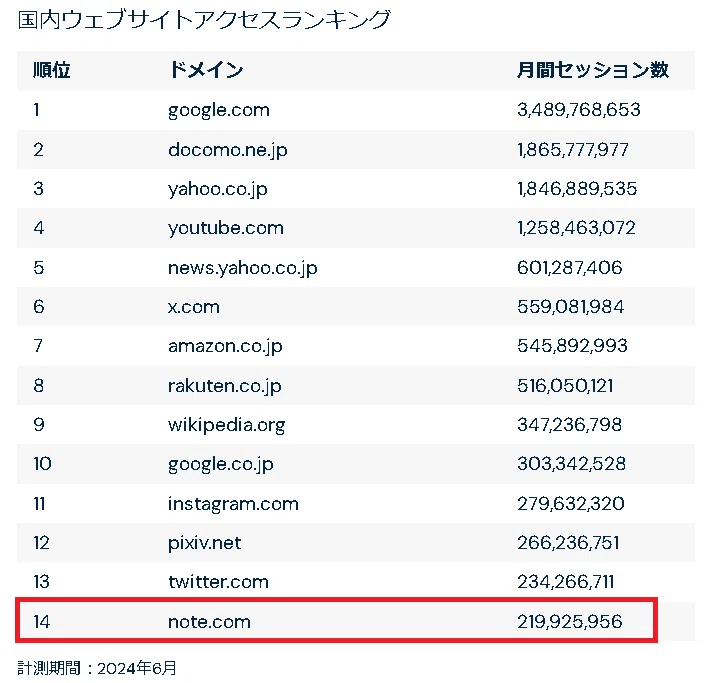Image resolution: width=707 pixels, height=683 pixels.
Task: Click the session value 601,287,406
Action: tap(569, 267)
